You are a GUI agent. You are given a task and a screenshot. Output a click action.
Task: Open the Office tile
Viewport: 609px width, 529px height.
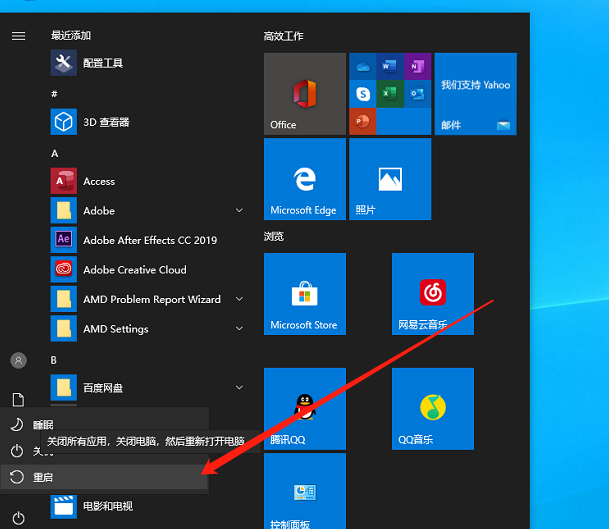(x=305, y=94)
